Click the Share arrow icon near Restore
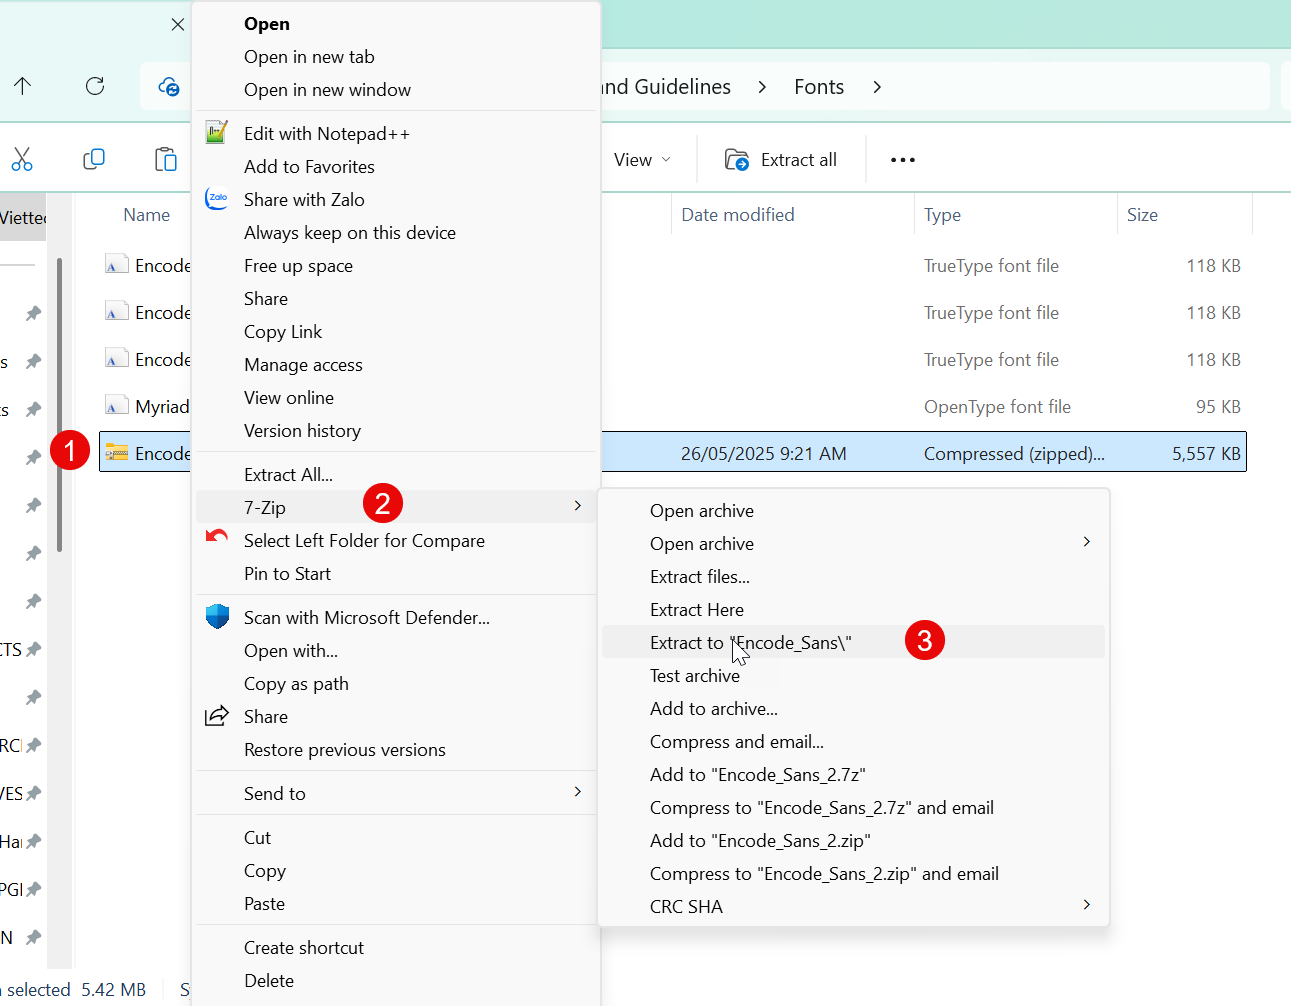1291x1006 pixels. click(x=217, y=716)
